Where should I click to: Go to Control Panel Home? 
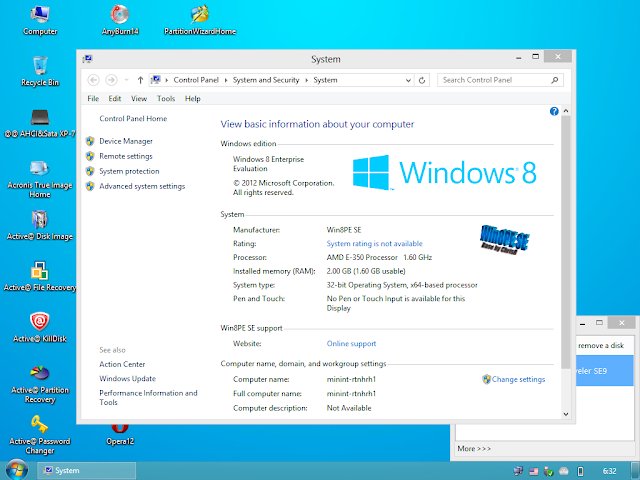[133, 118]
